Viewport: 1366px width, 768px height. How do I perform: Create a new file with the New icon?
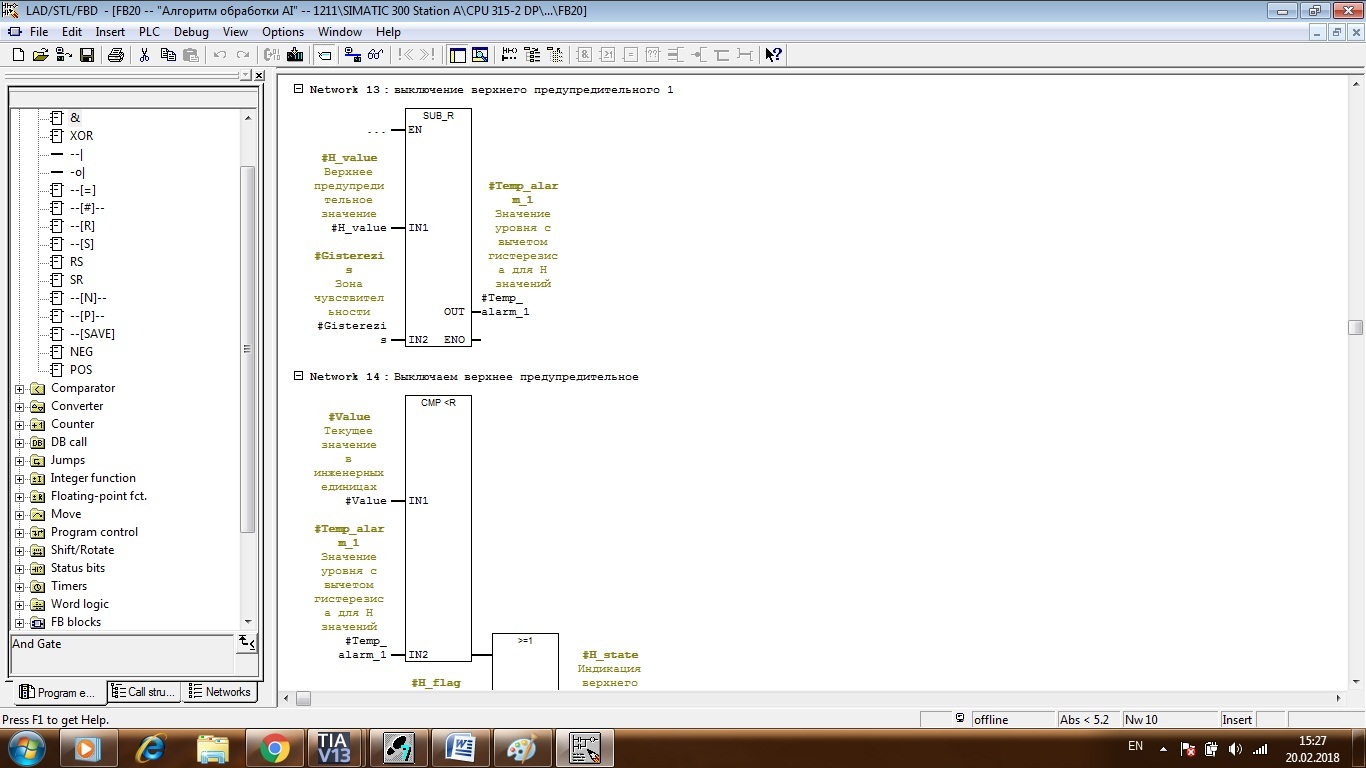click(18, 55)
